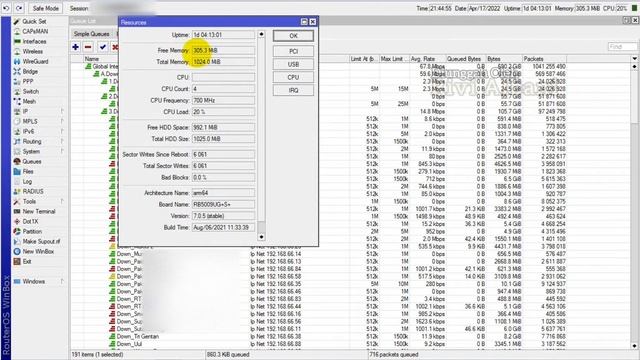Viewport: 640px width, 360px height.
Task: Expand Routing submenu
Action: pos(62,141)
